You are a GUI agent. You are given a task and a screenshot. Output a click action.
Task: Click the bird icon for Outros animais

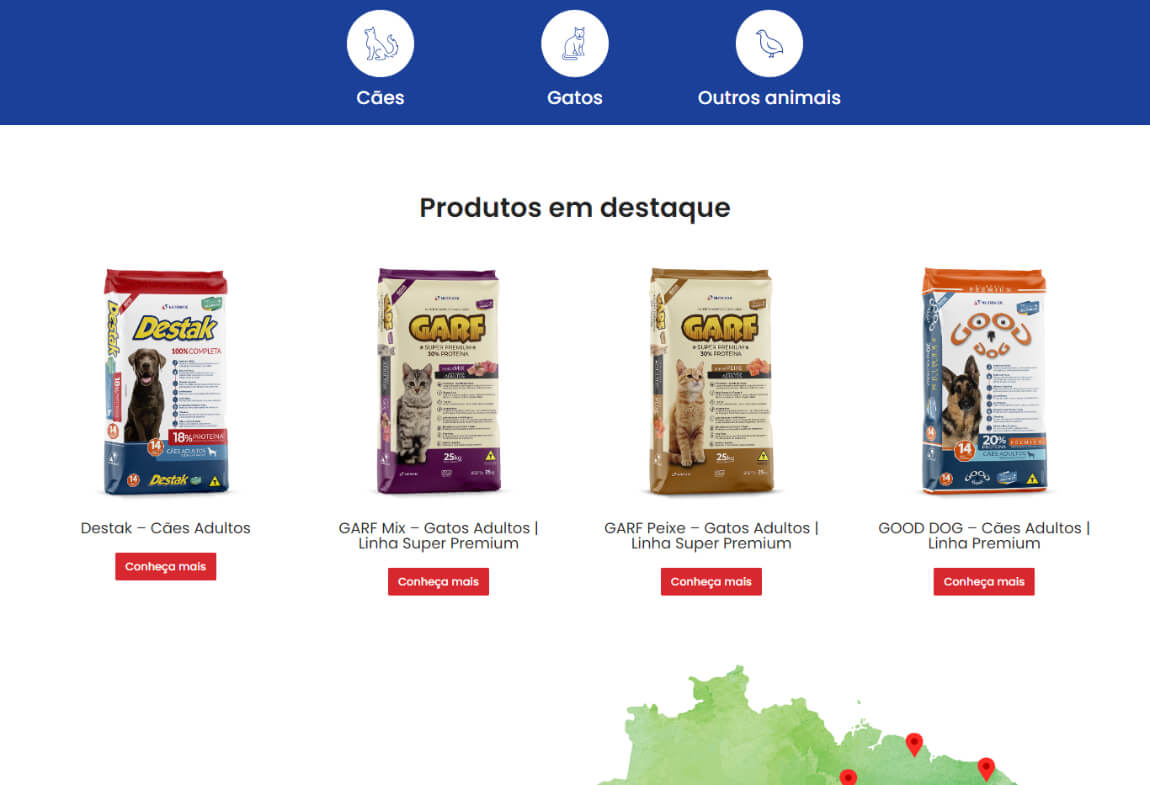[x=769, y=43]
